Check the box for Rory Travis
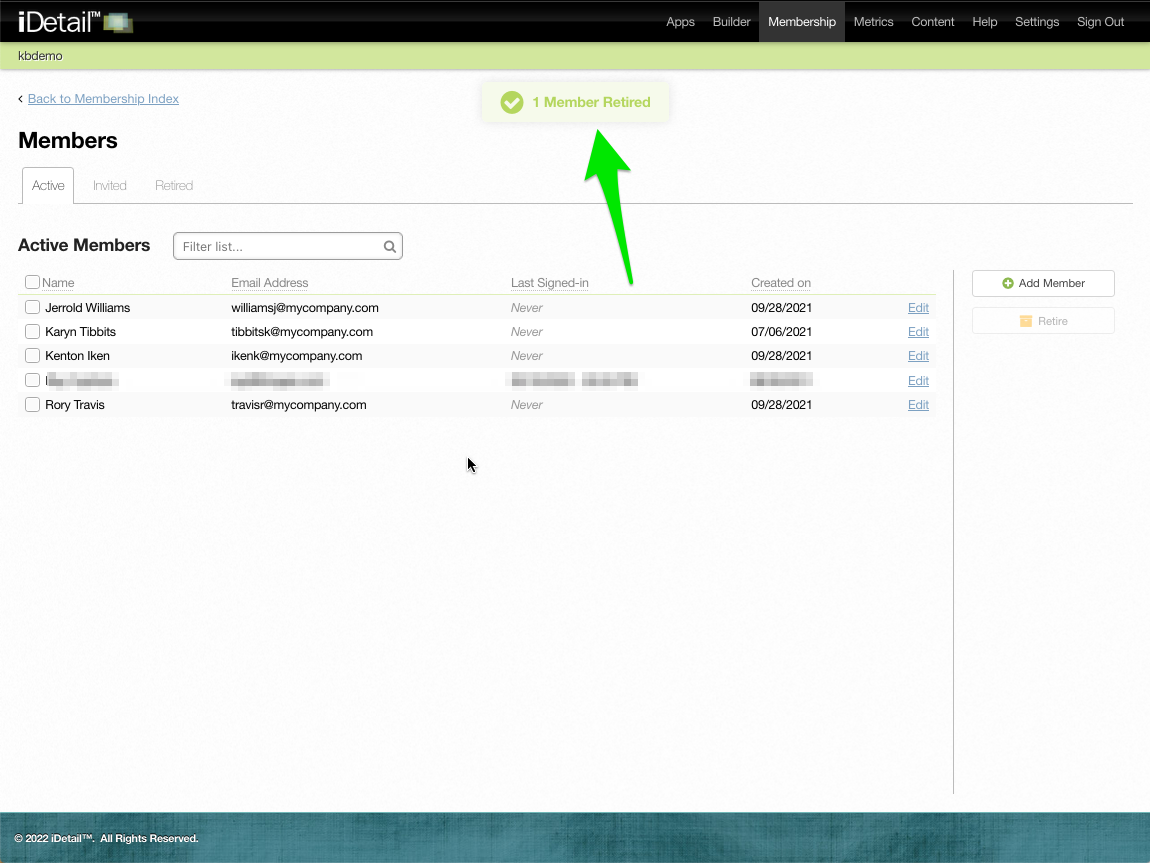Image resolution: width=1150 pixels, height=863 pixels. coord(32,405)
